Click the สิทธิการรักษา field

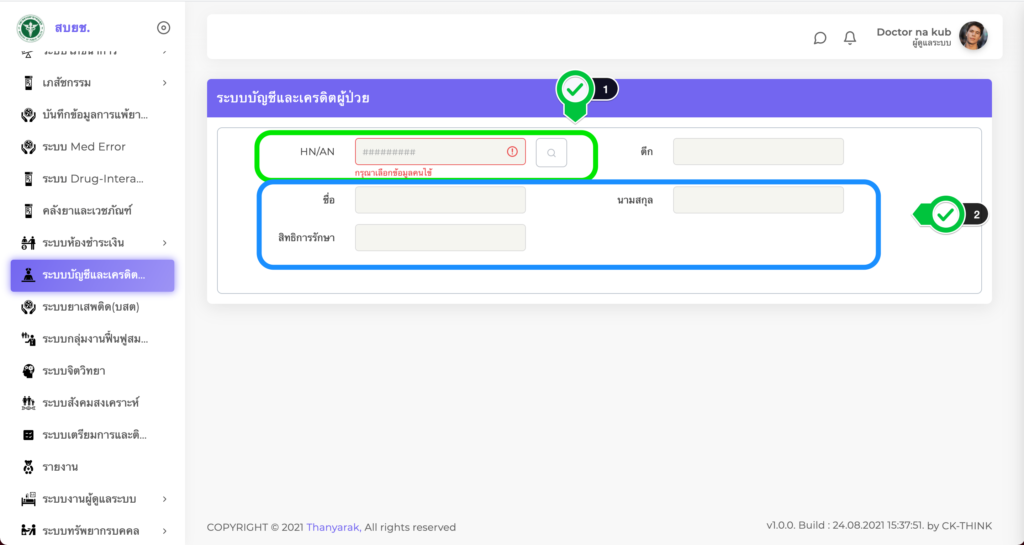[440, 237]
